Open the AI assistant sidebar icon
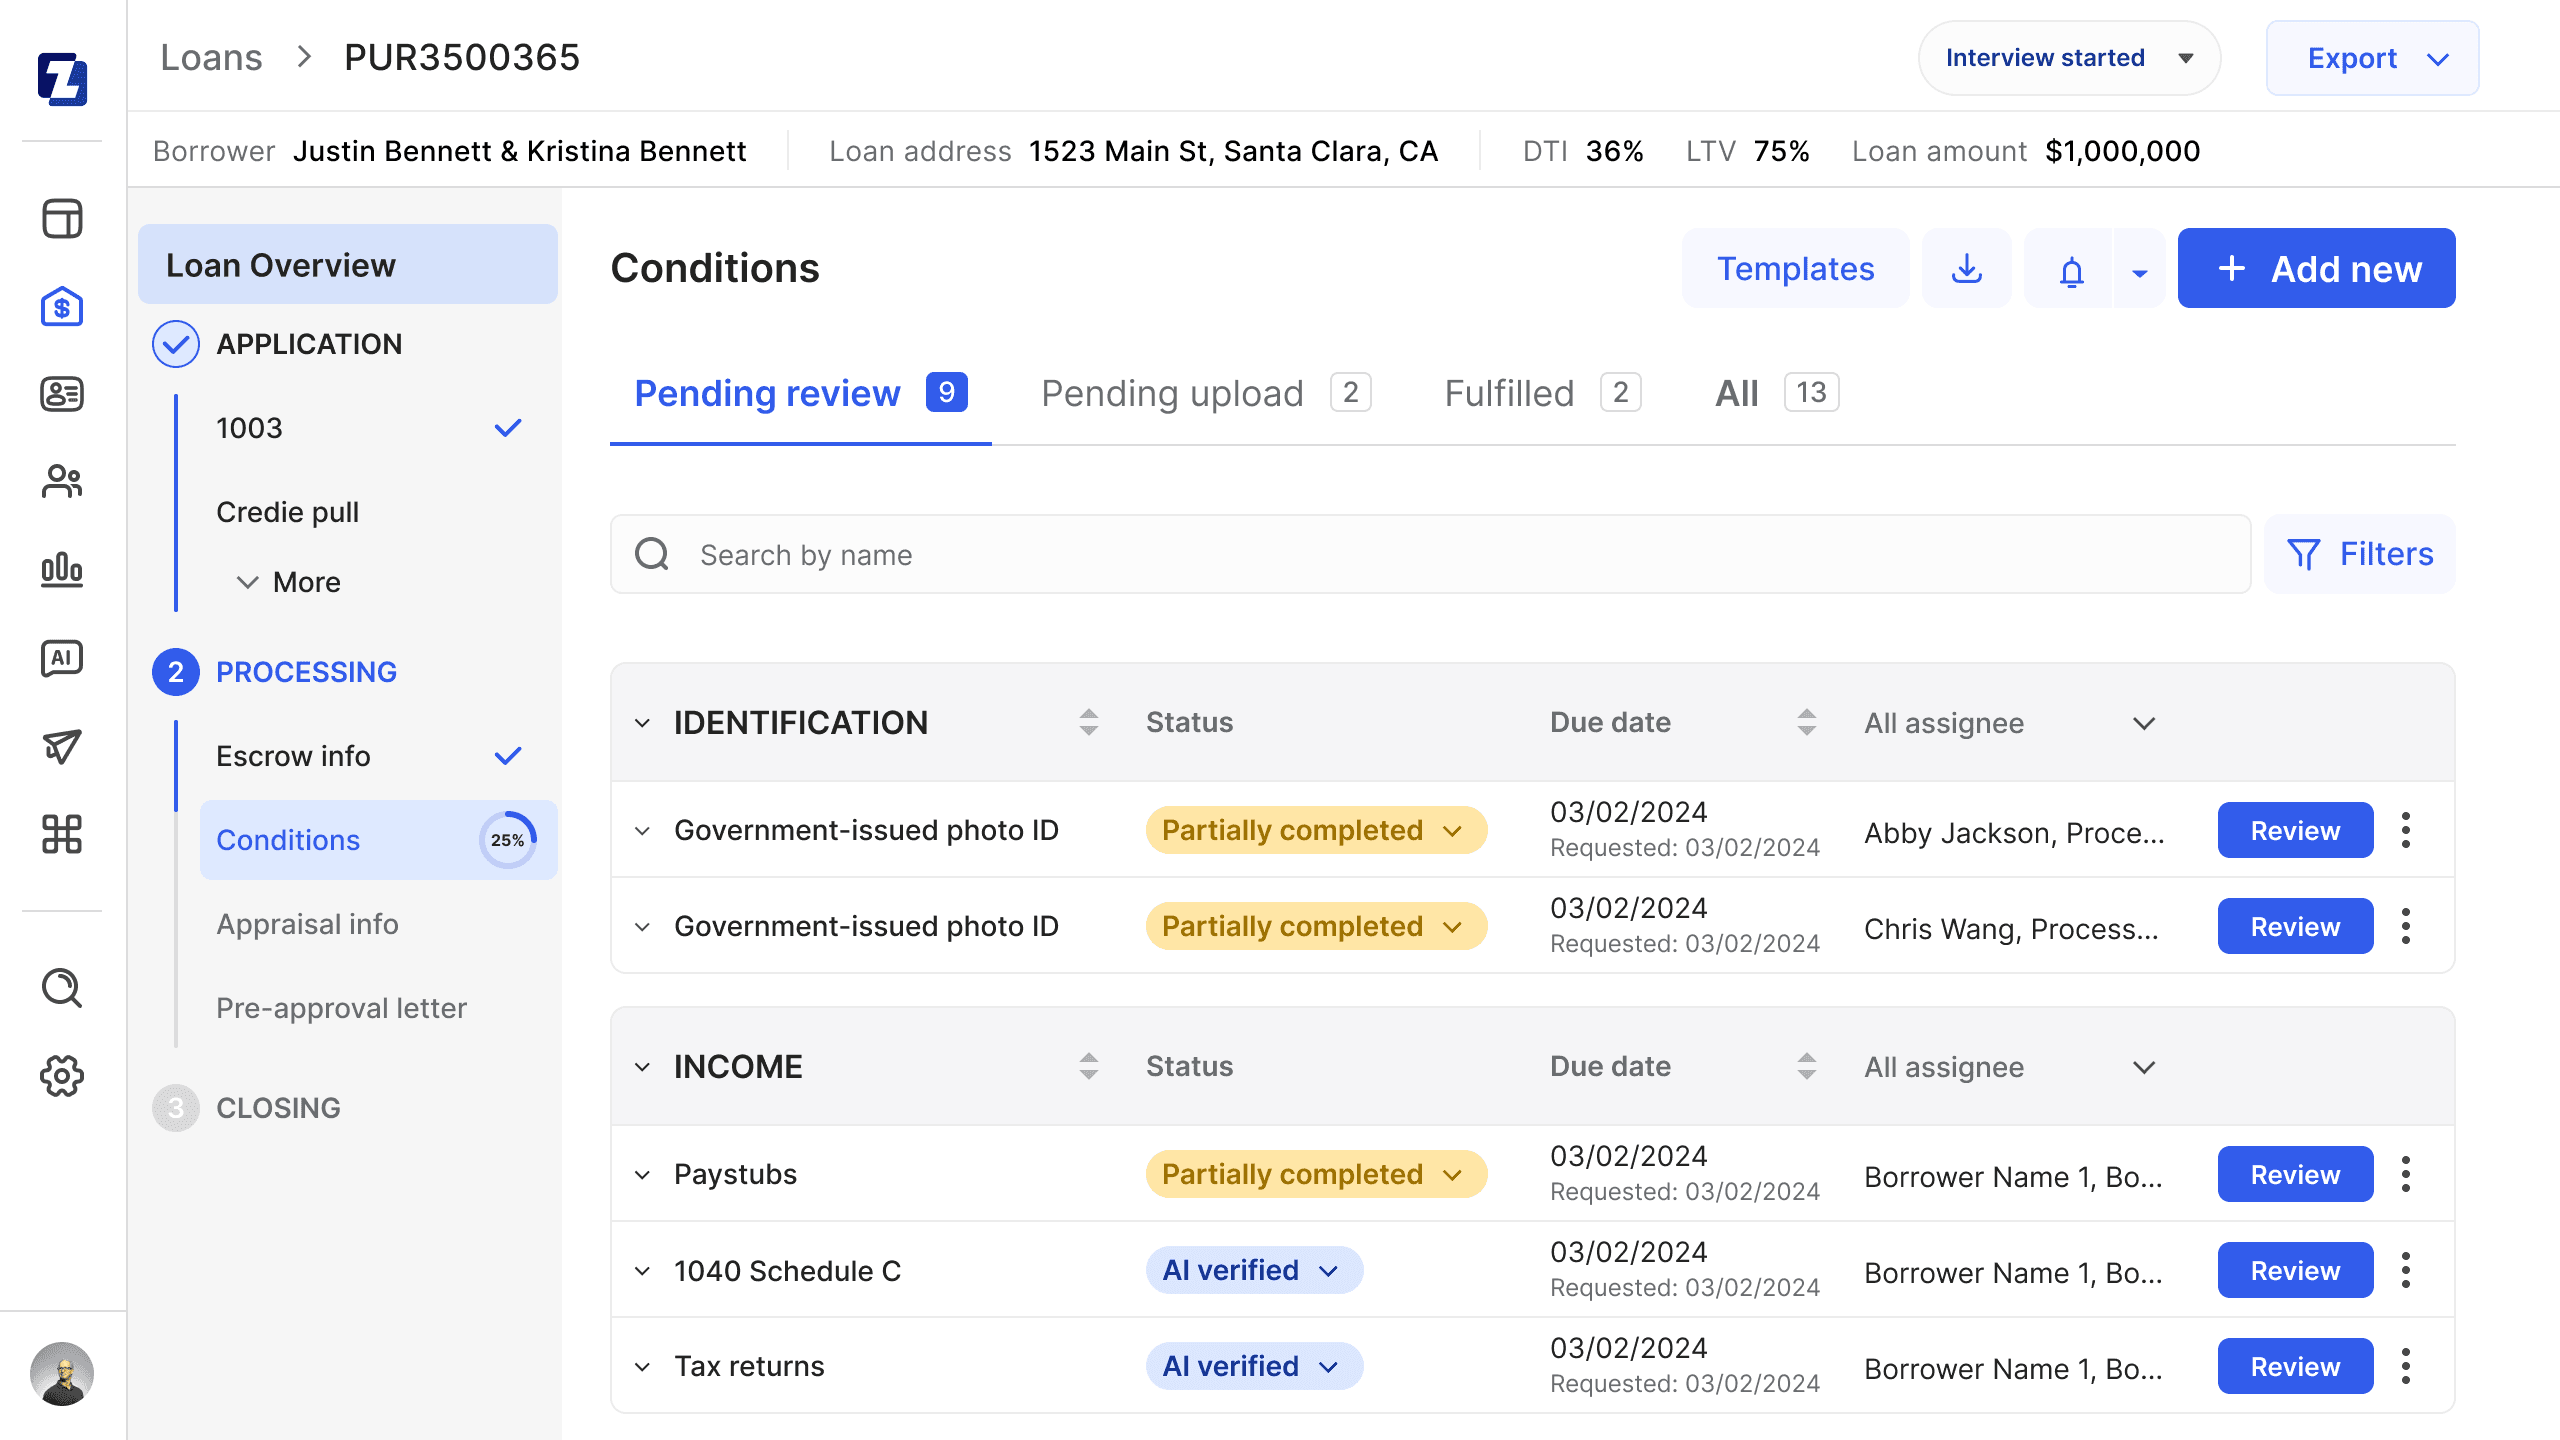2560x1440 pixels. pos(62,658)
